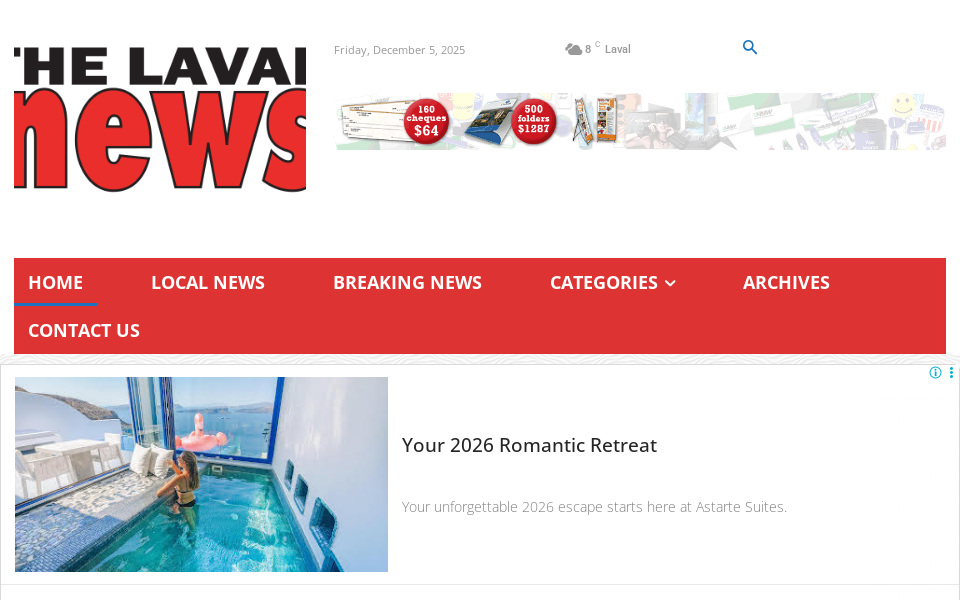Click the 500 folders $1287 badge
Screen dimensions: 960x600
(x=533, y=121)
